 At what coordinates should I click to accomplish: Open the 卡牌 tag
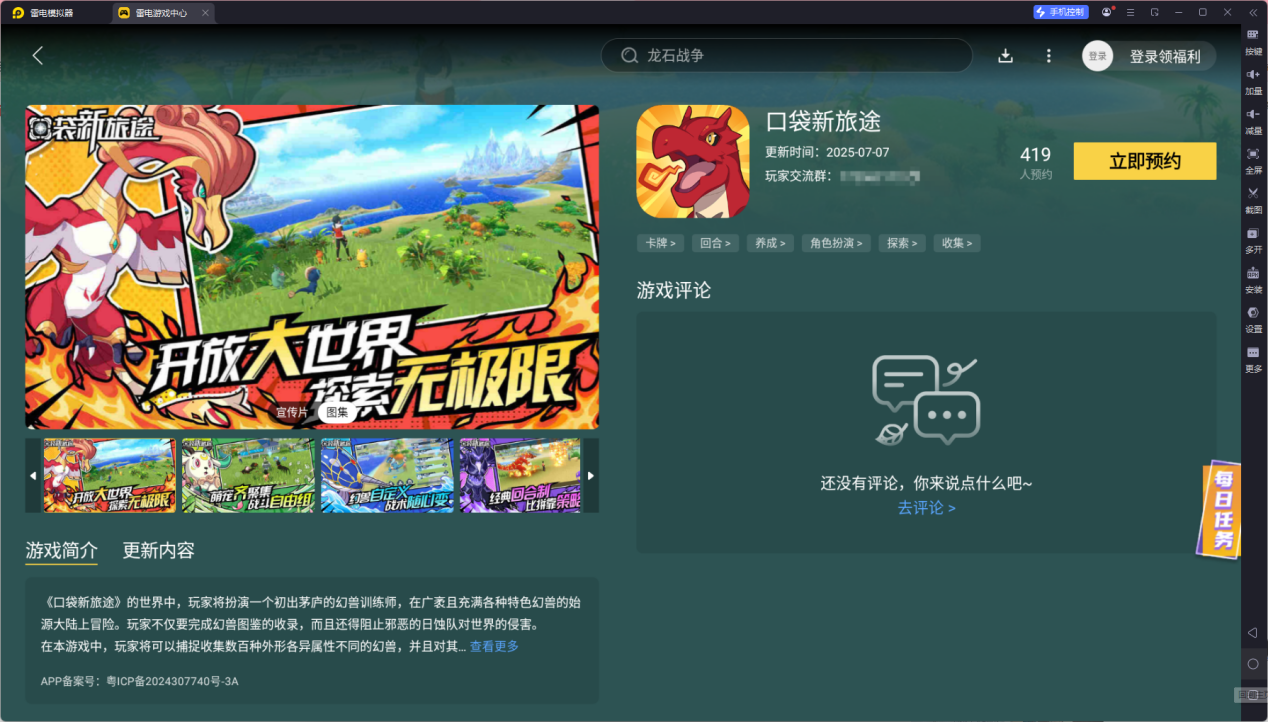(660, 243)
